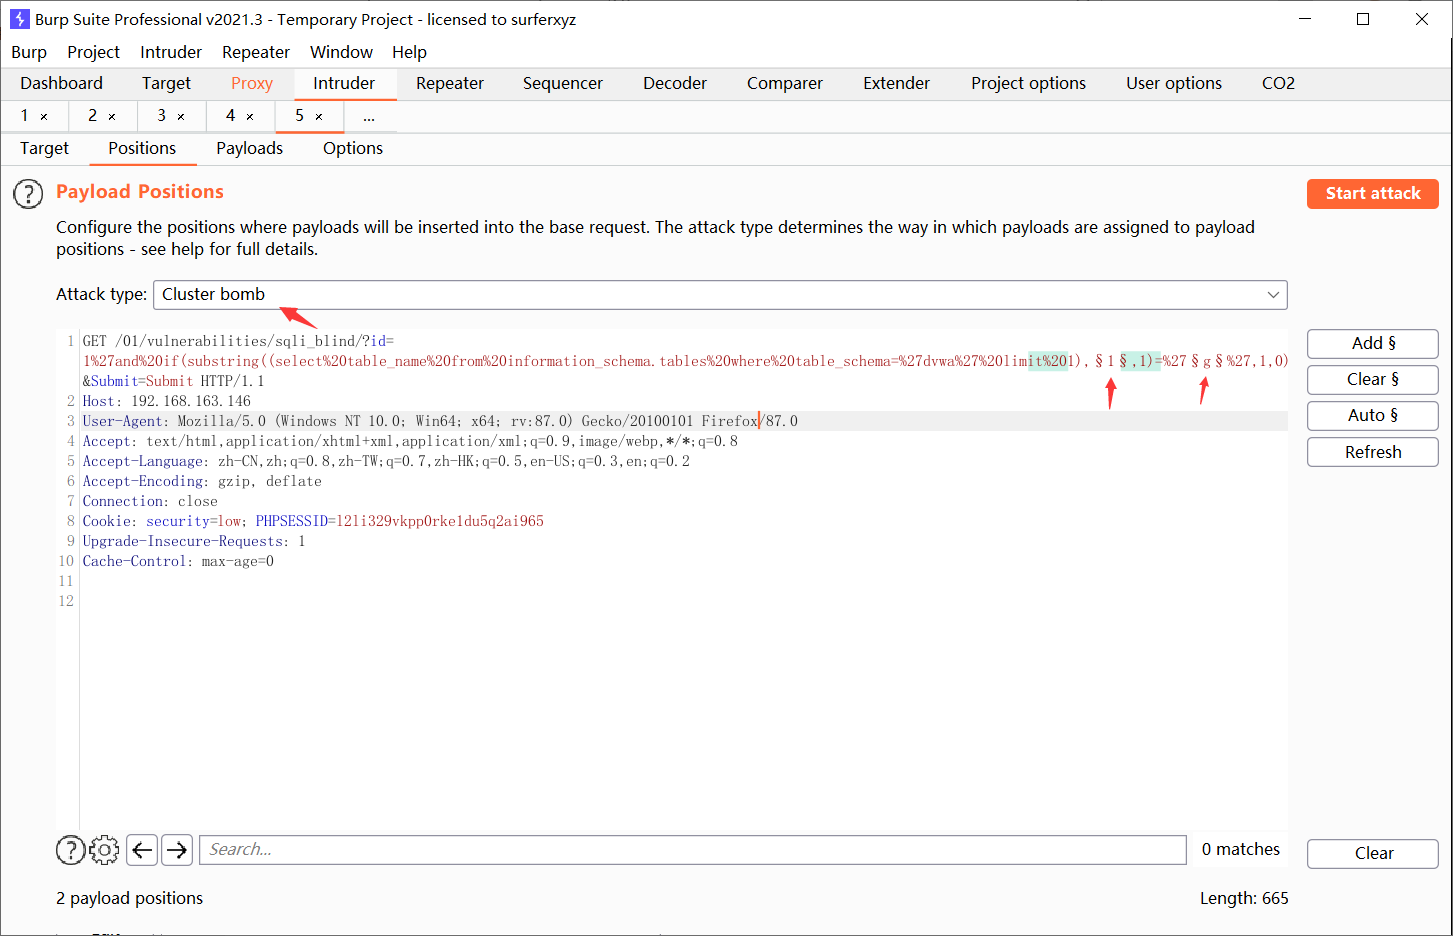Open the CO2 extension tab

tap(1278, 84)
